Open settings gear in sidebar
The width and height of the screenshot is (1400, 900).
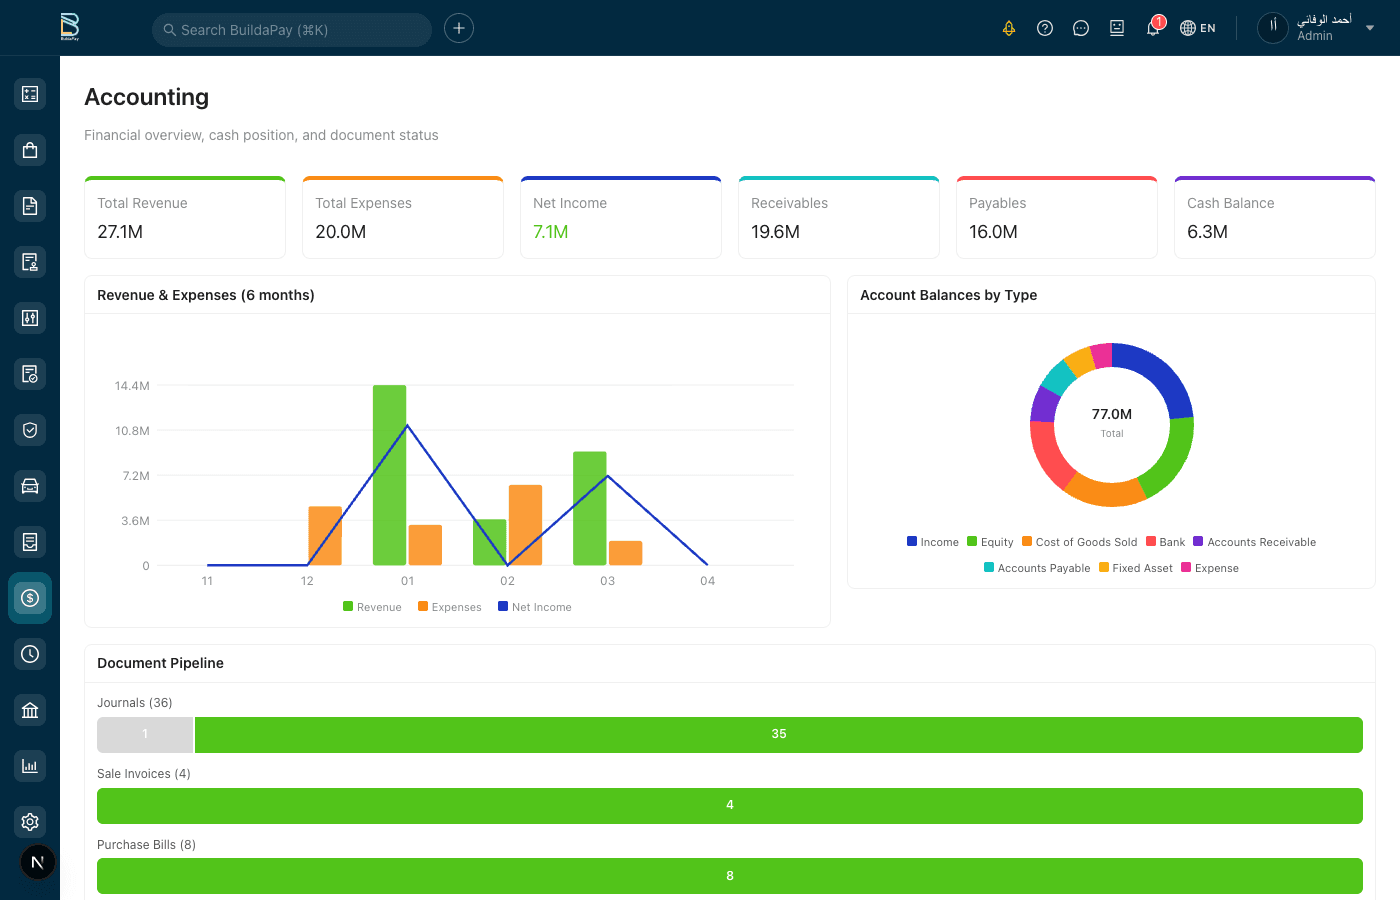coord(30,822)
